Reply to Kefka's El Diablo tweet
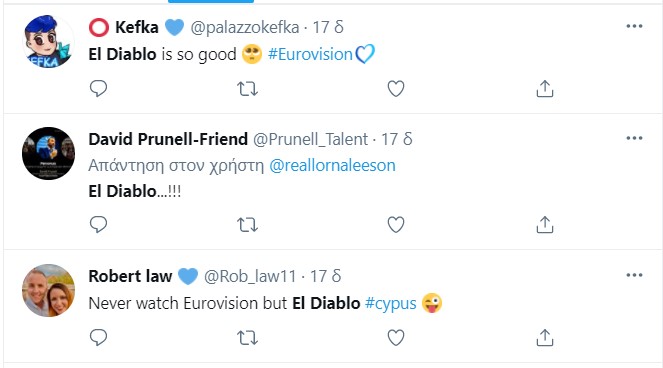Viewport: 663px width, 368px height. pos(99,89)
